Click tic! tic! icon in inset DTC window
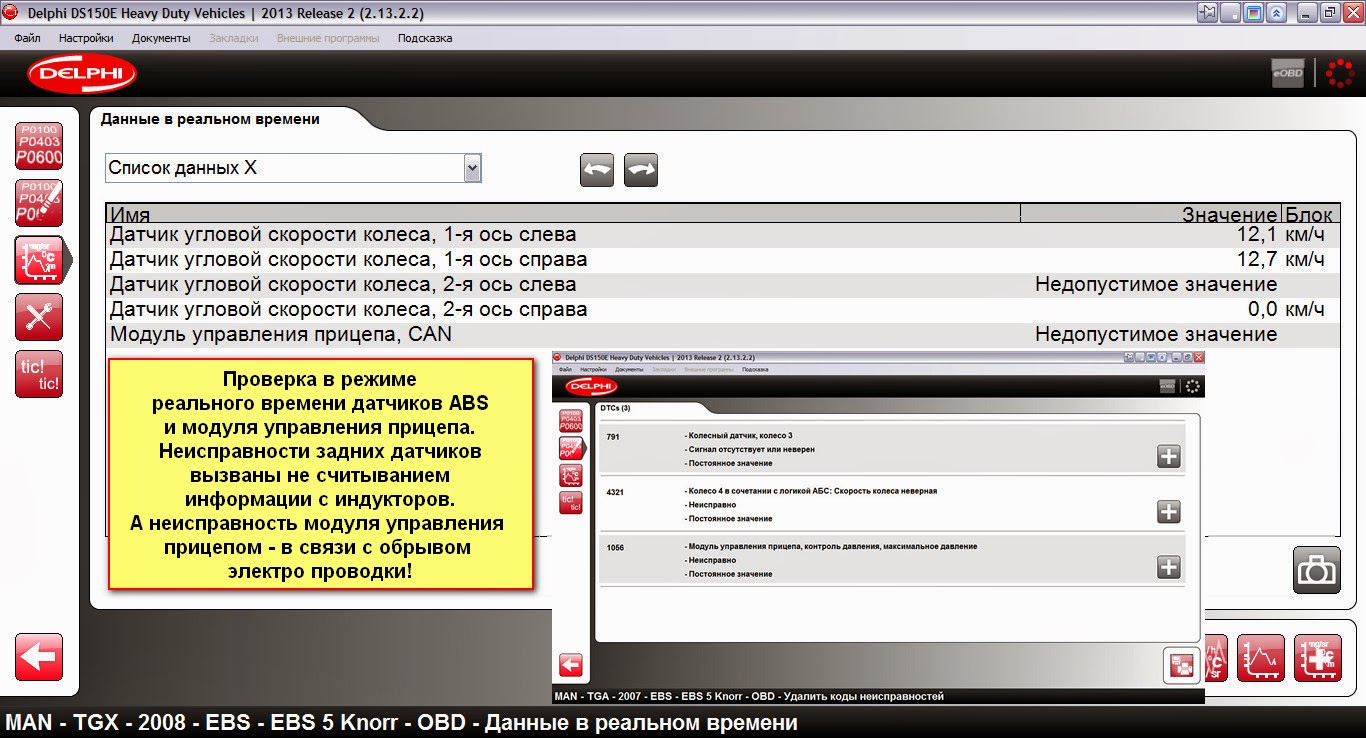The image size is (1366, 738). tap(570, 503)
